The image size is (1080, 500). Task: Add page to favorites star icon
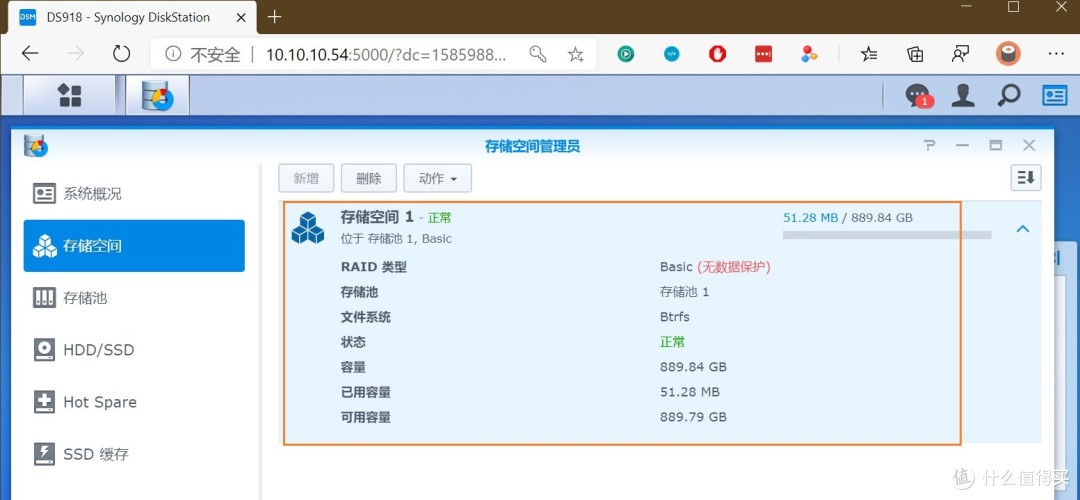point(576,54)
